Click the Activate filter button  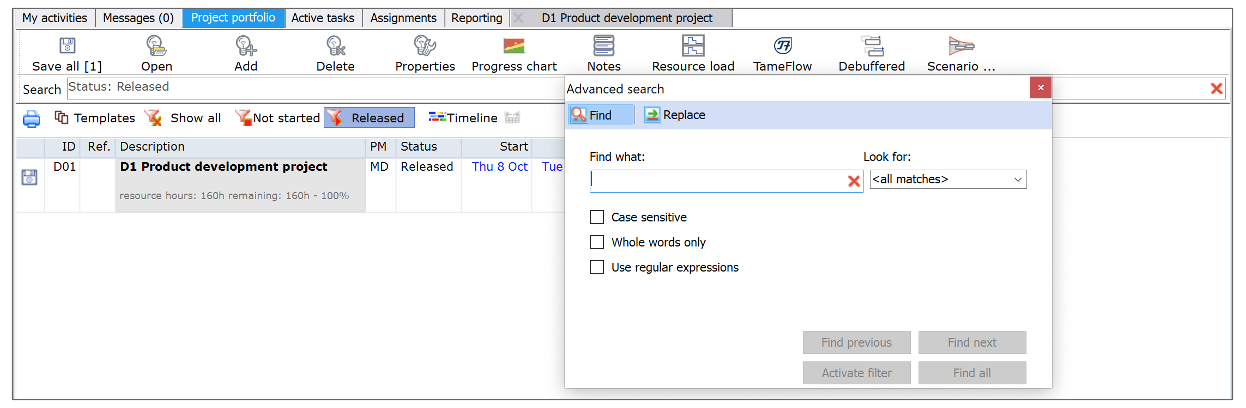click(x=856, y=373)
